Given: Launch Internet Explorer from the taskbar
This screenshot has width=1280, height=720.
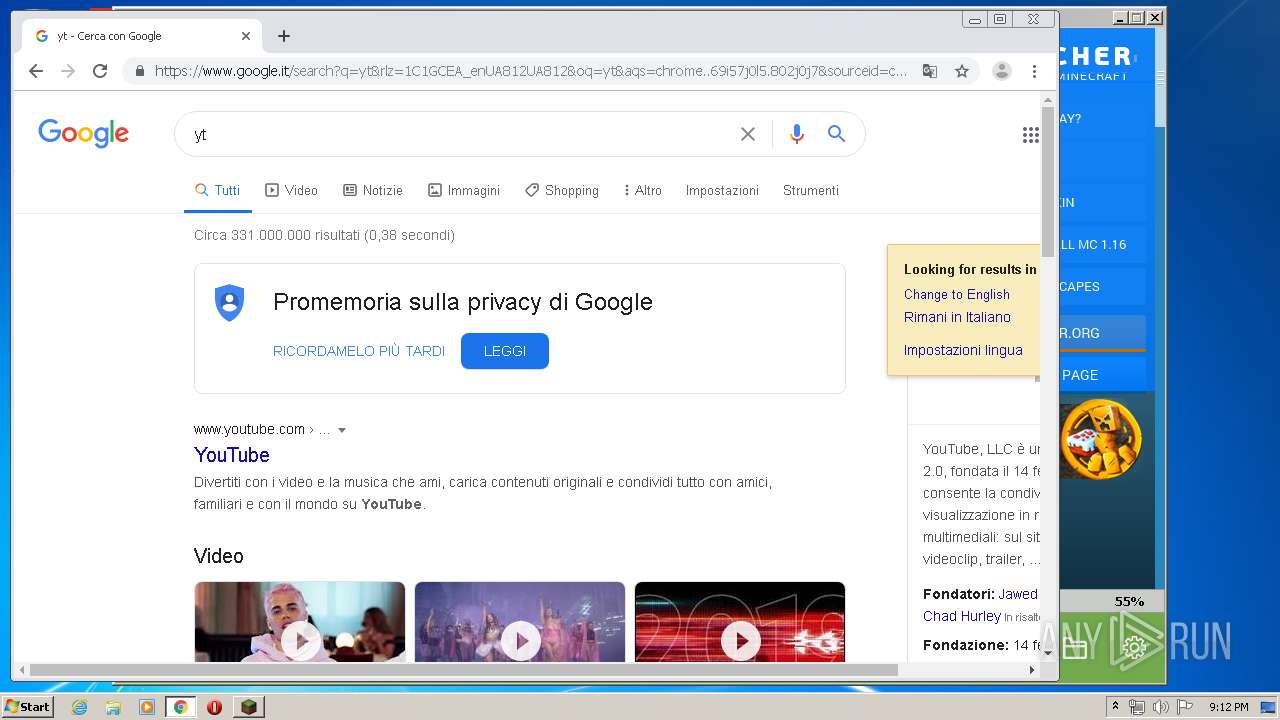Looking at the screenshot, I should 79,707.
